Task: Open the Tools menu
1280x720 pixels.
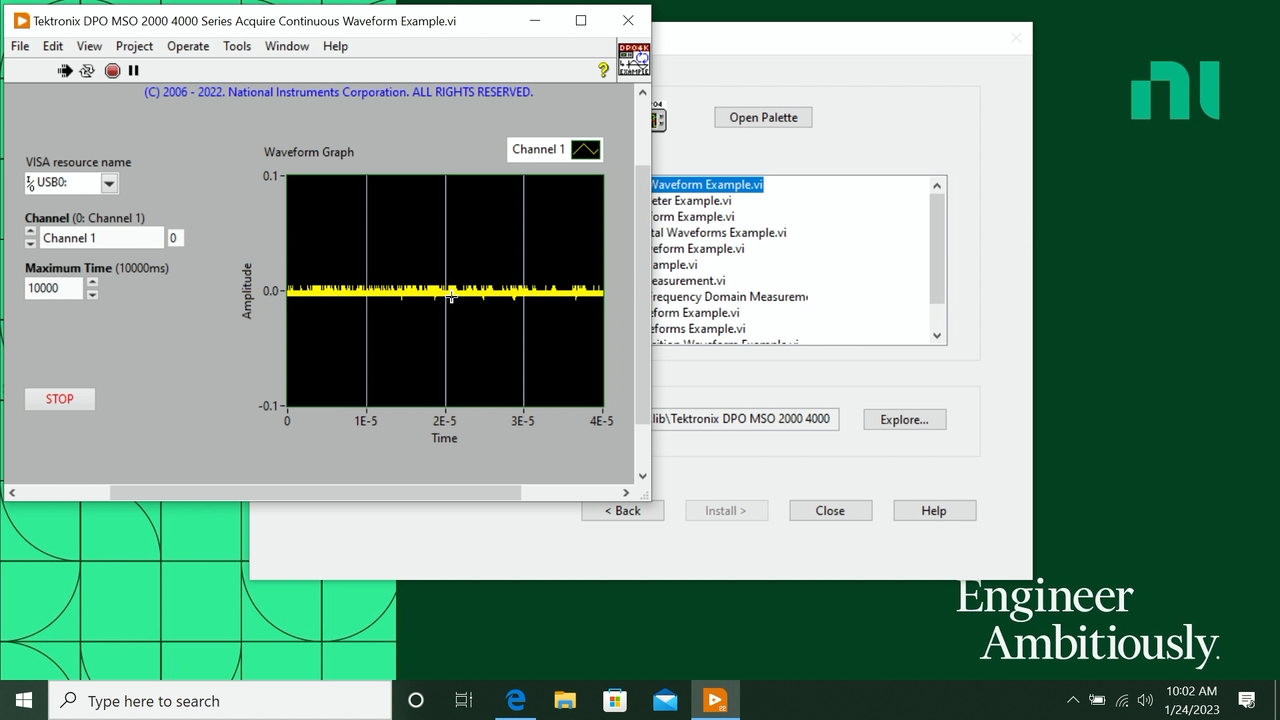Action: coord(237,46)
